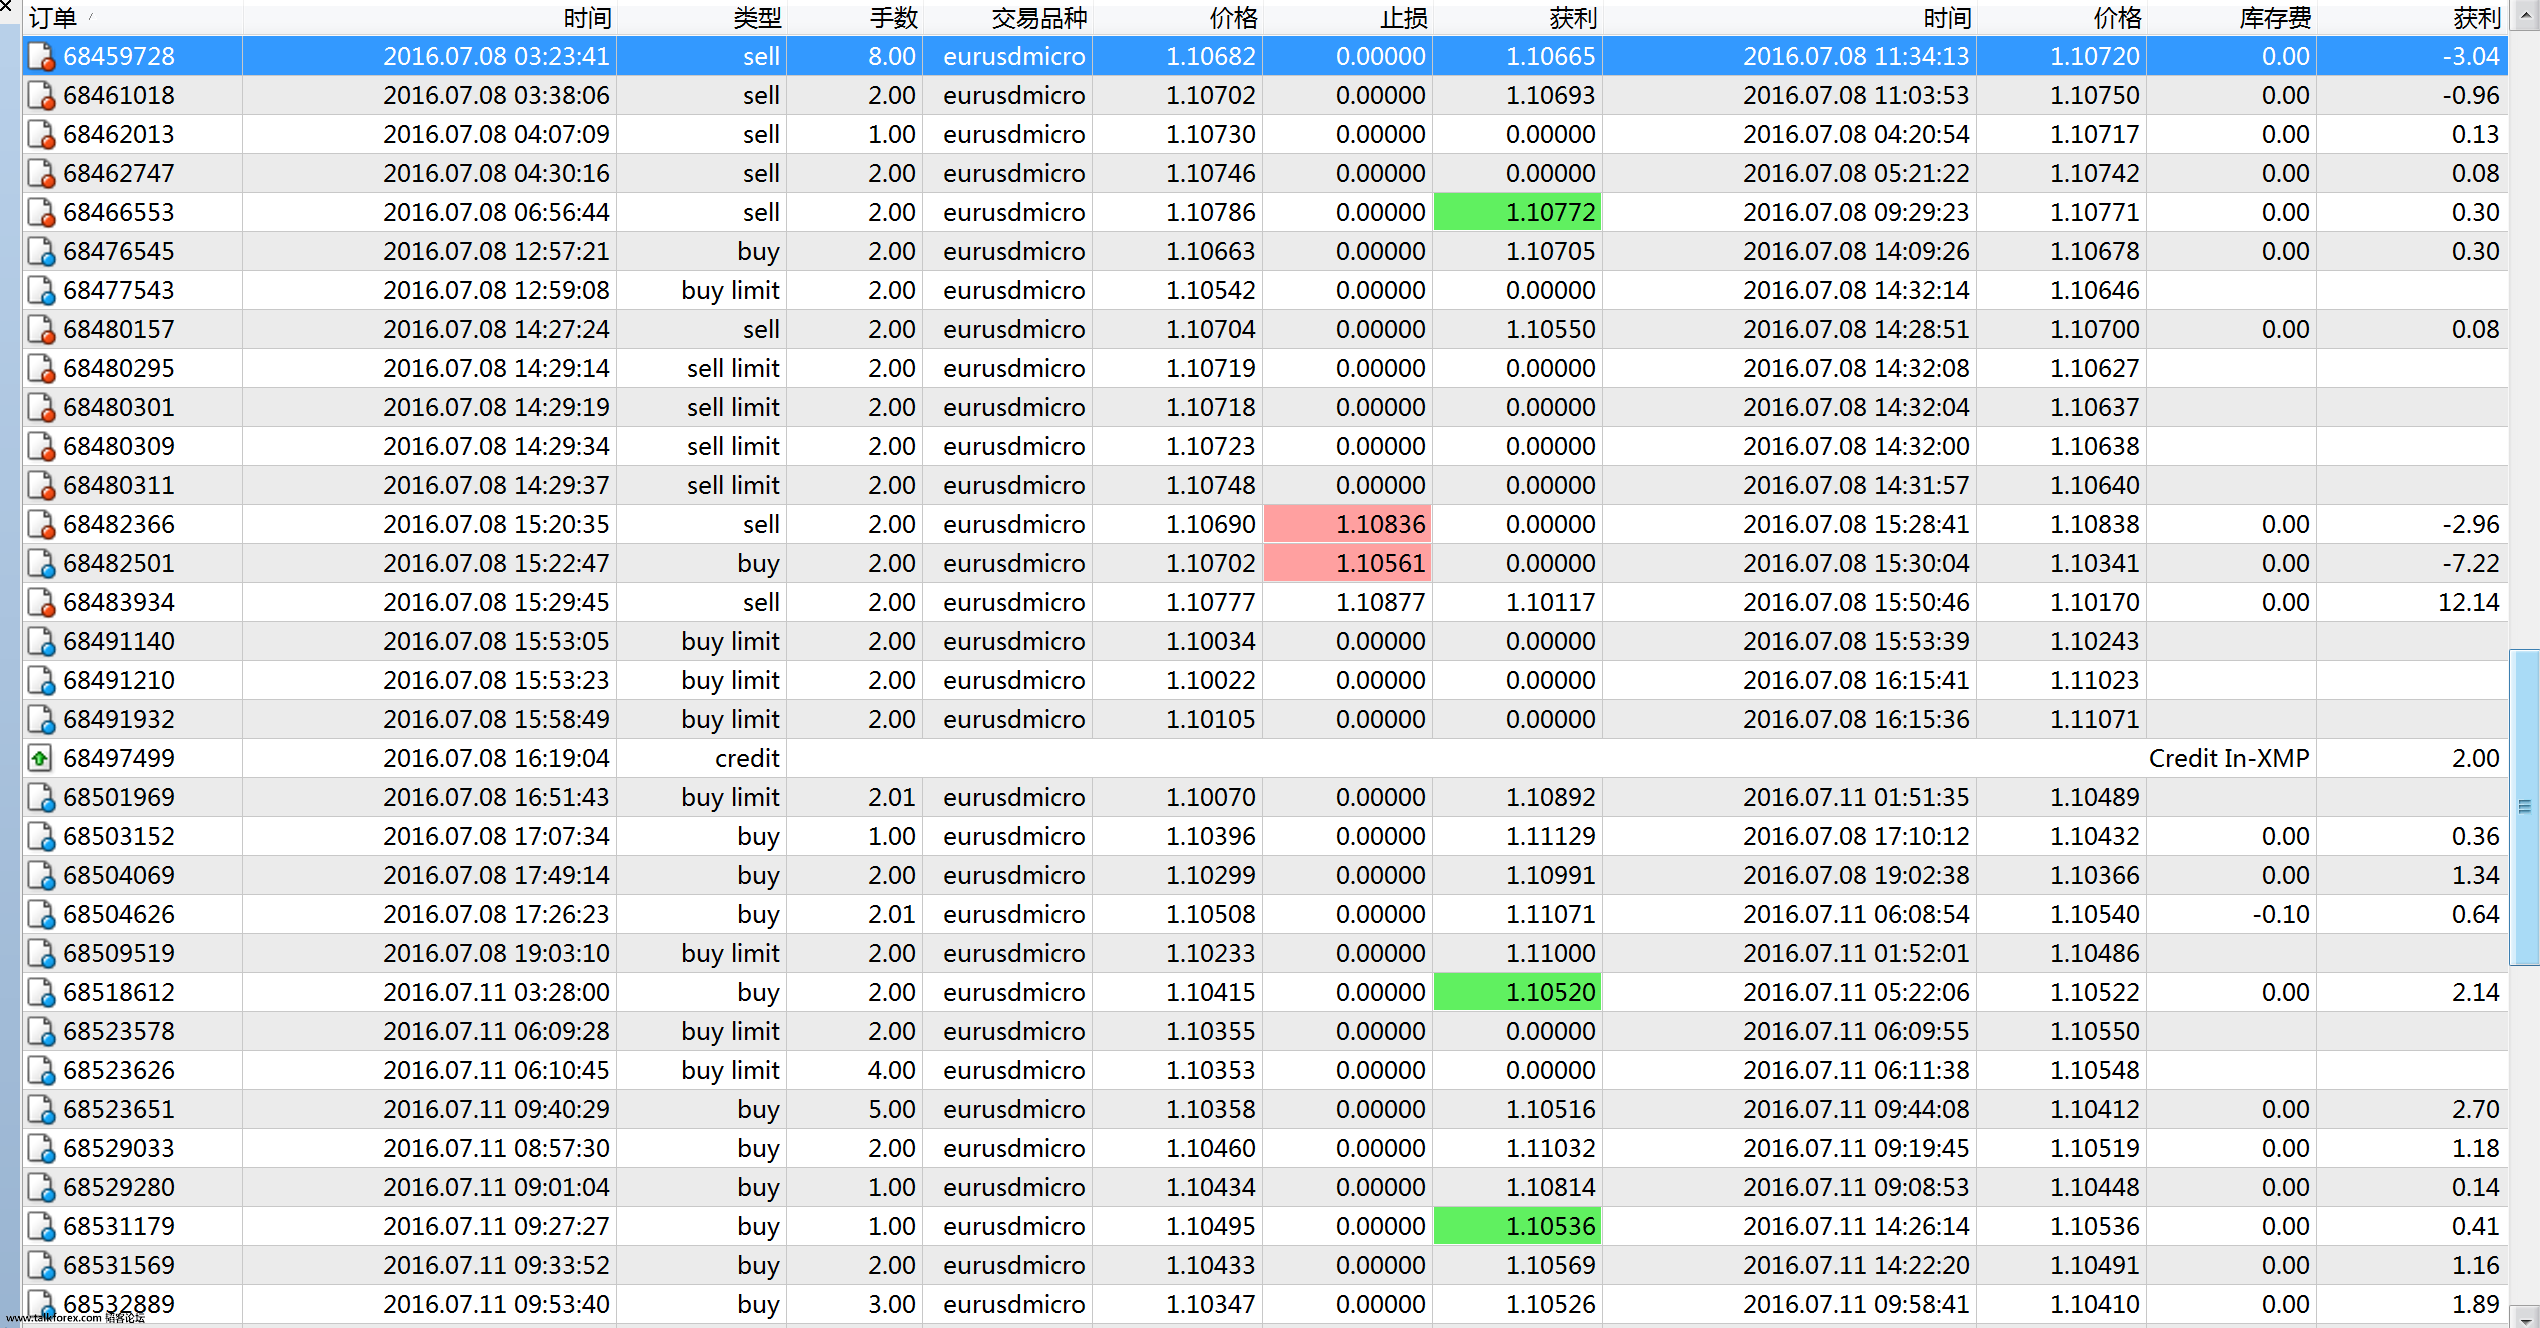Click open time 2016.07.11 09:40:29

pos(496,1110)
